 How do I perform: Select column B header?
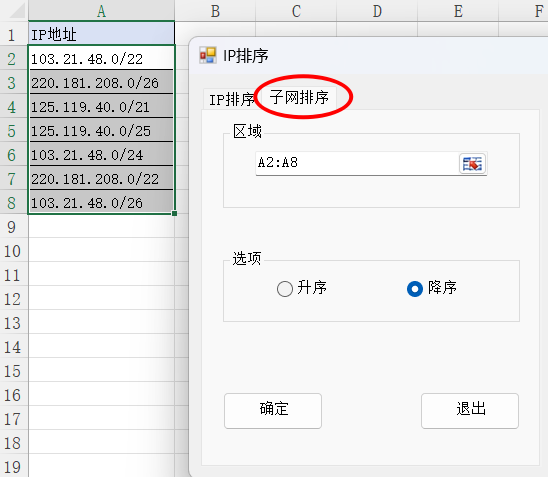215,10
